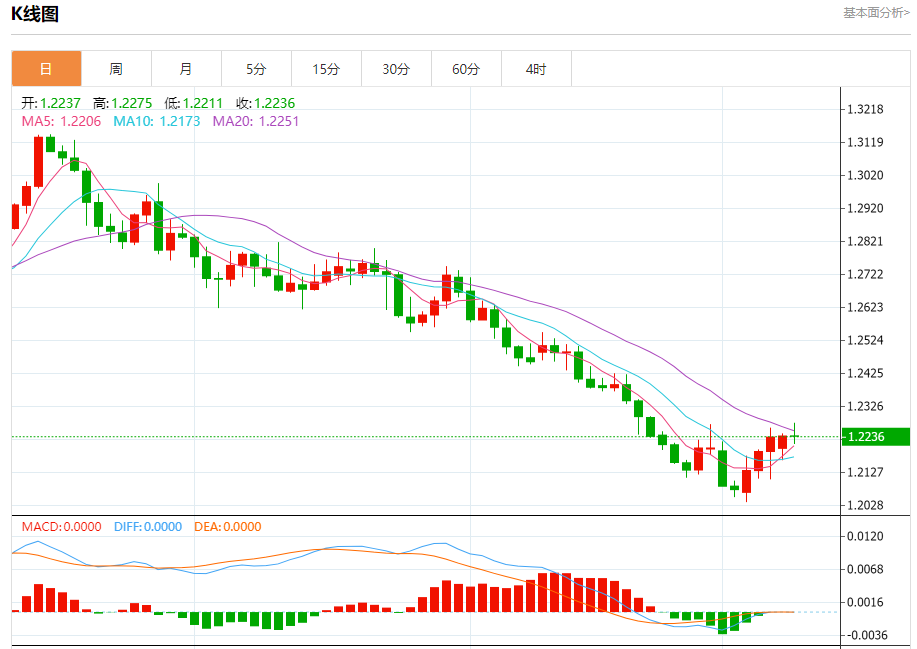Click the 1.2821 price axis label
This screenshot has width=917, height=649.
click(x=866, y=241)
